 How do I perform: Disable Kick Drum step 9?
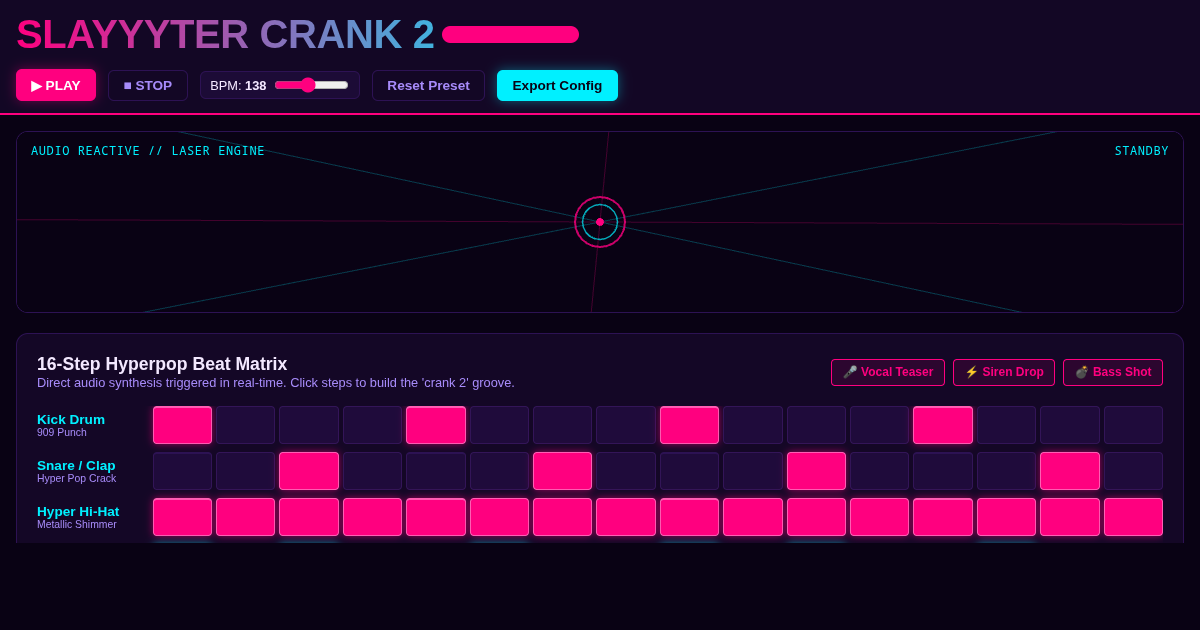tap(689, 425)
